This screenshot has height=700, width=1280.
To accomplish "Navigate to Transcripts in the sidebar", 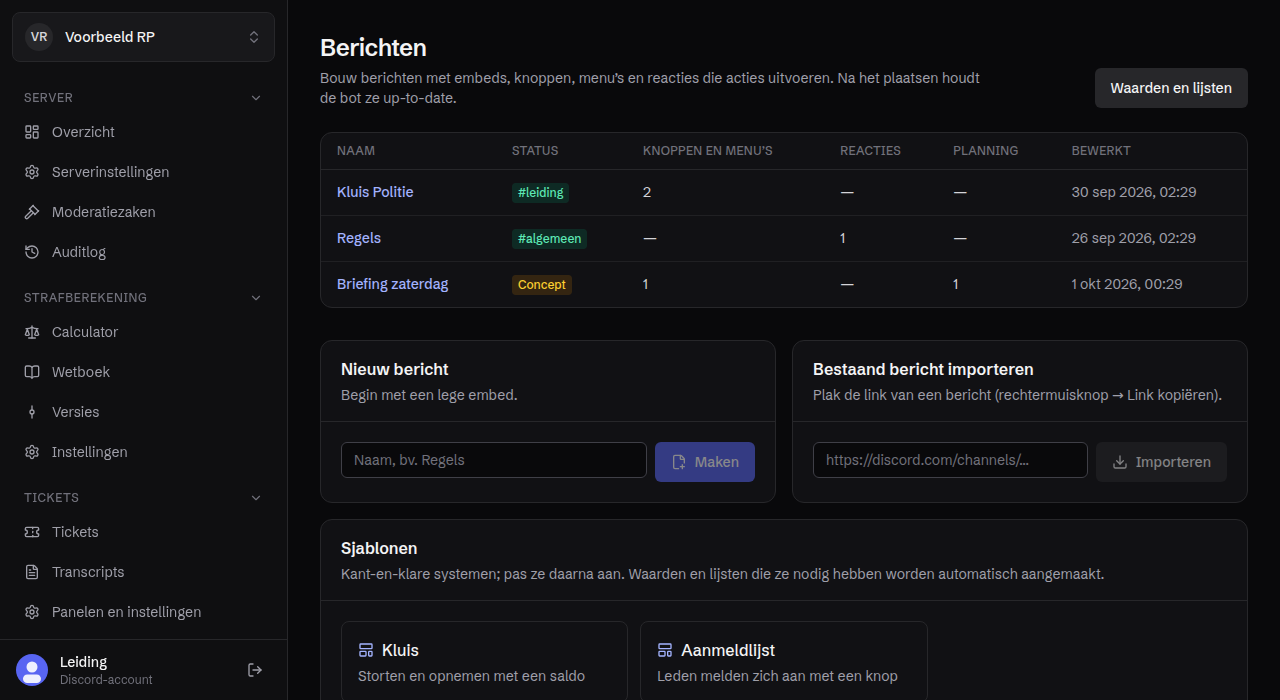I will pos(143,572).
